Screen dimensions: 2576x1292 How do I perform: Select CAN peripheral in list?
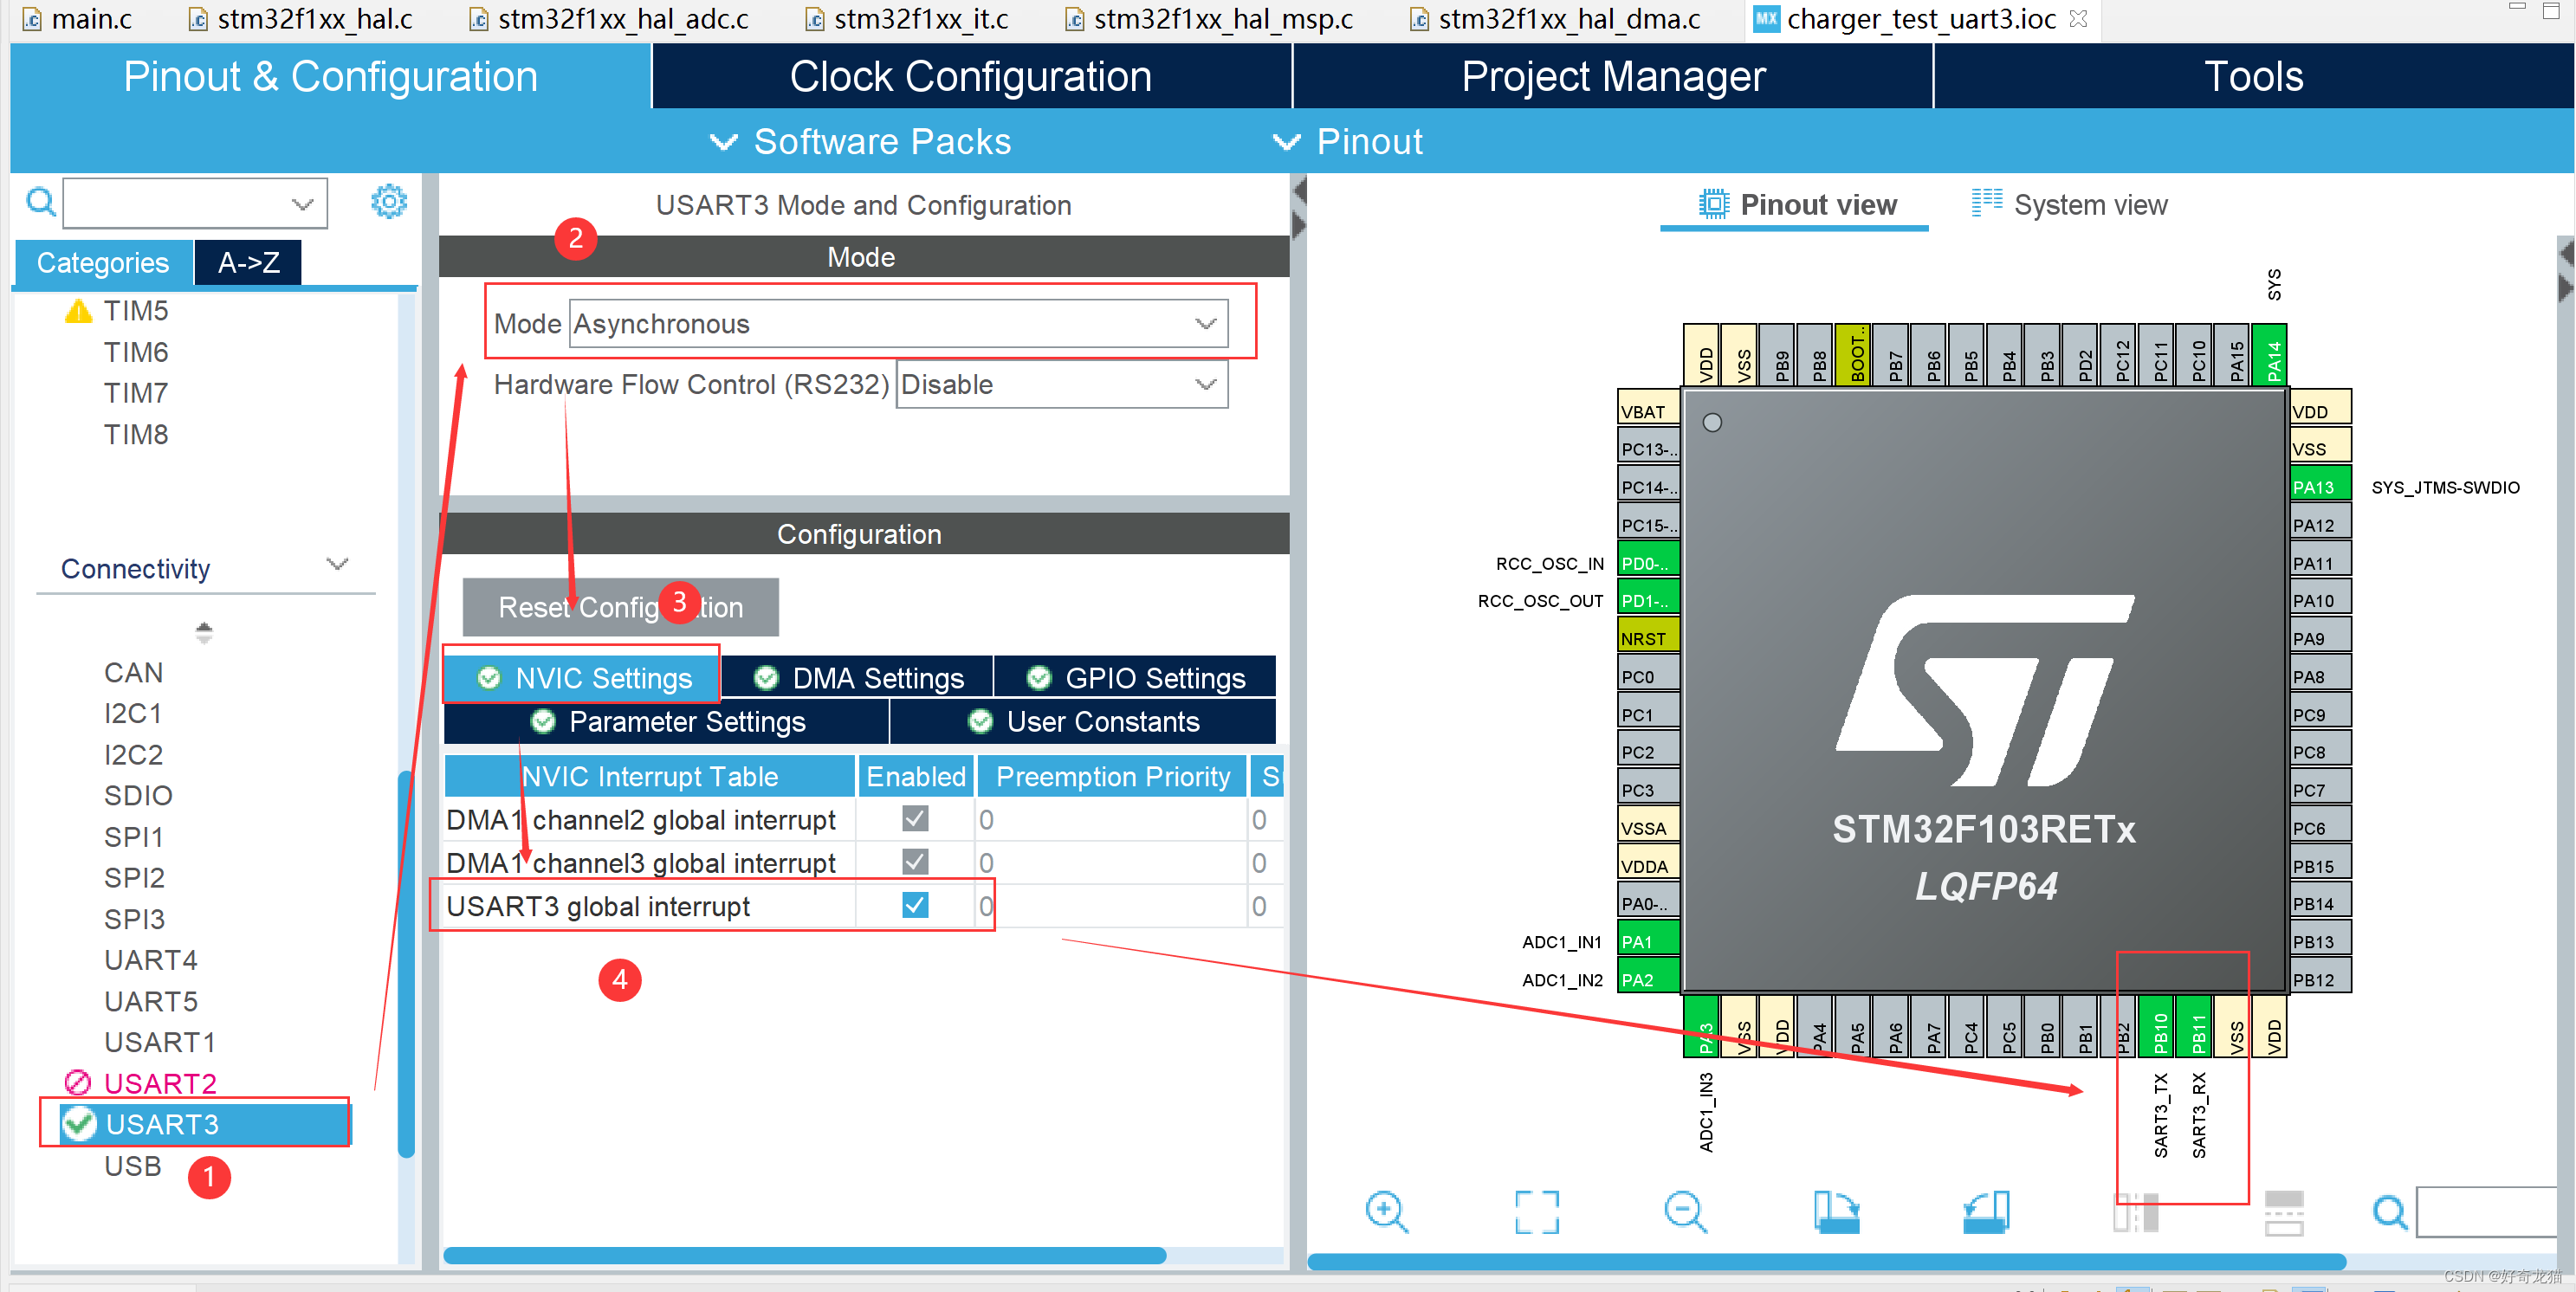click(x=133, y=672)
